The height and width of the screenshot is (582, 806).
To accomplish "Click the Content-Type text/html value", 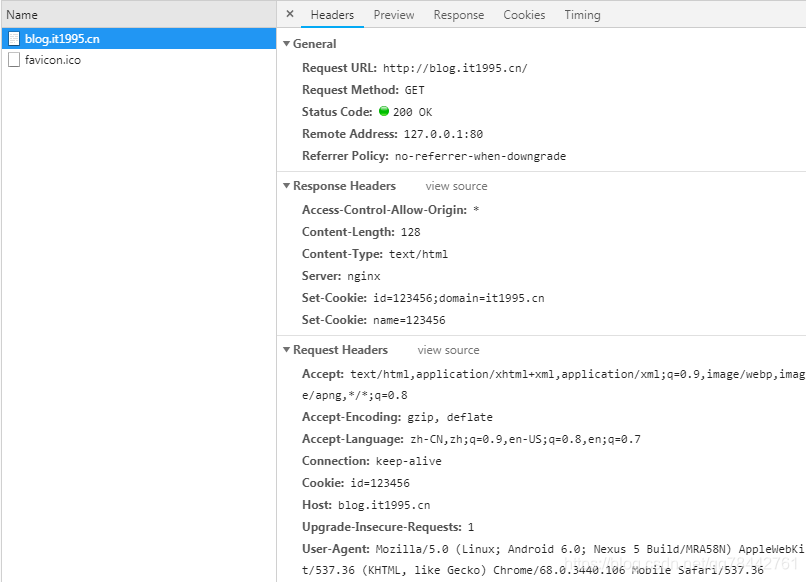I will 418,254.
